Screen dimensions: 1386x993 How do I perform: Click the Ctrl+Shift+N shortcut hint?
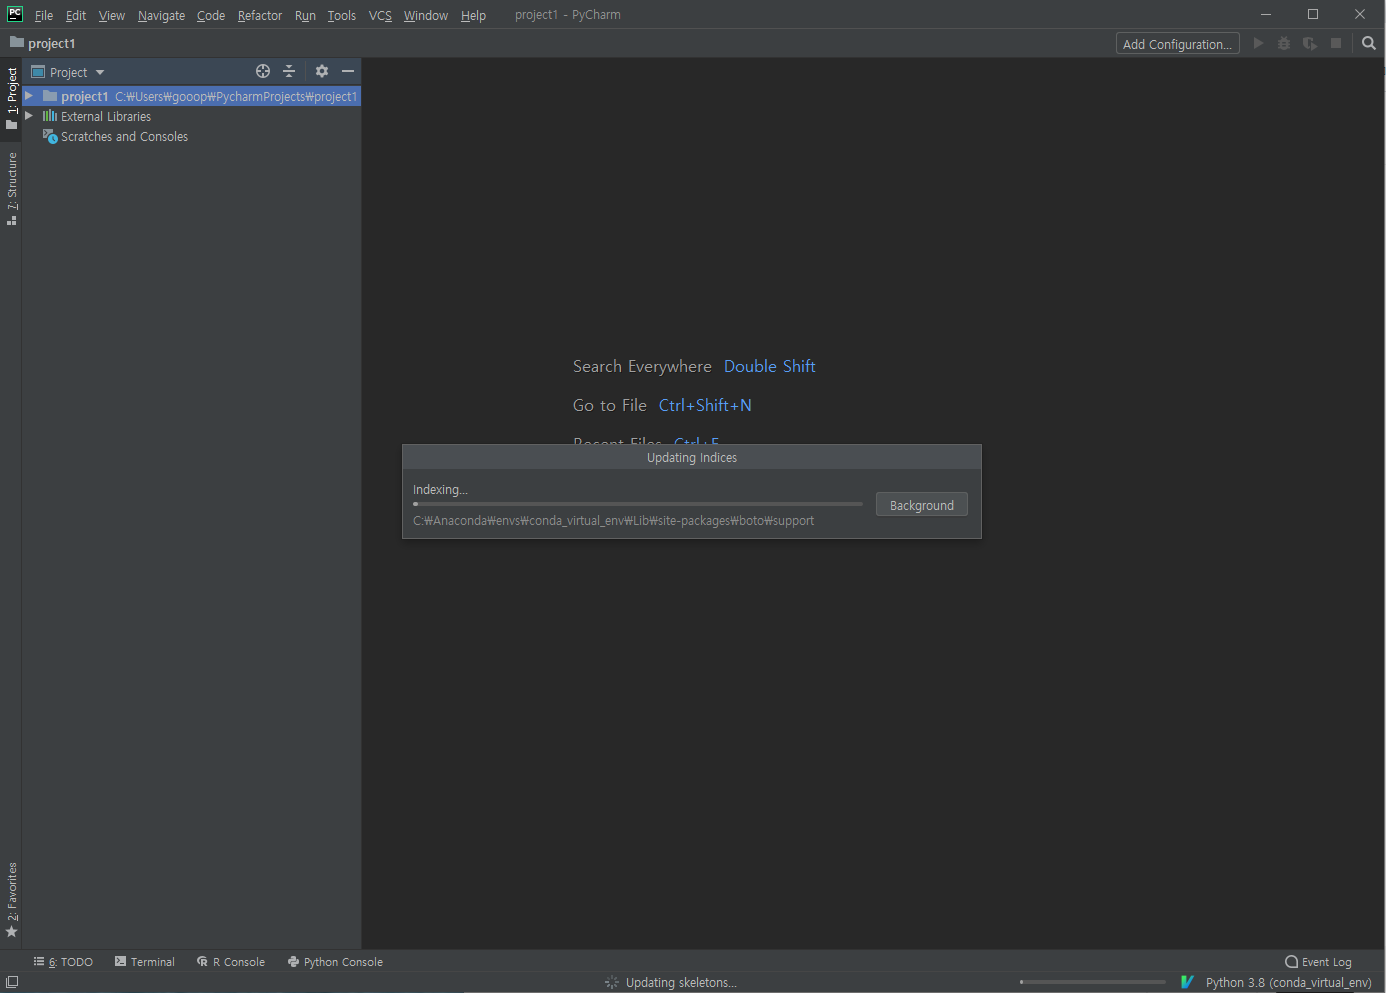[705, 405]
